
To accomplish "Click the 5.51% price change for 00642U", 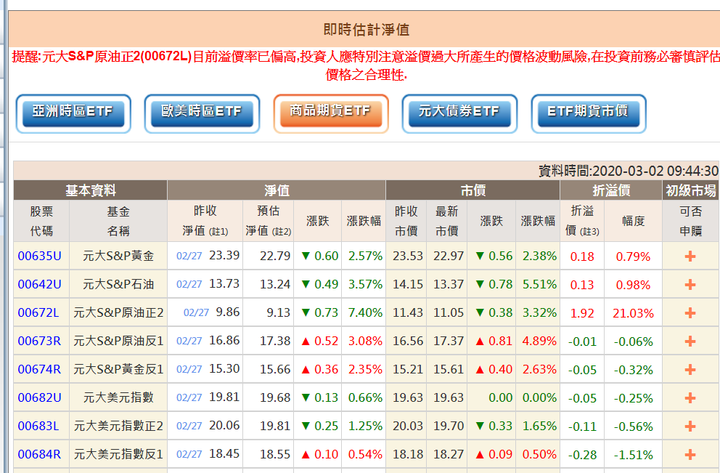I will point(539,284).
